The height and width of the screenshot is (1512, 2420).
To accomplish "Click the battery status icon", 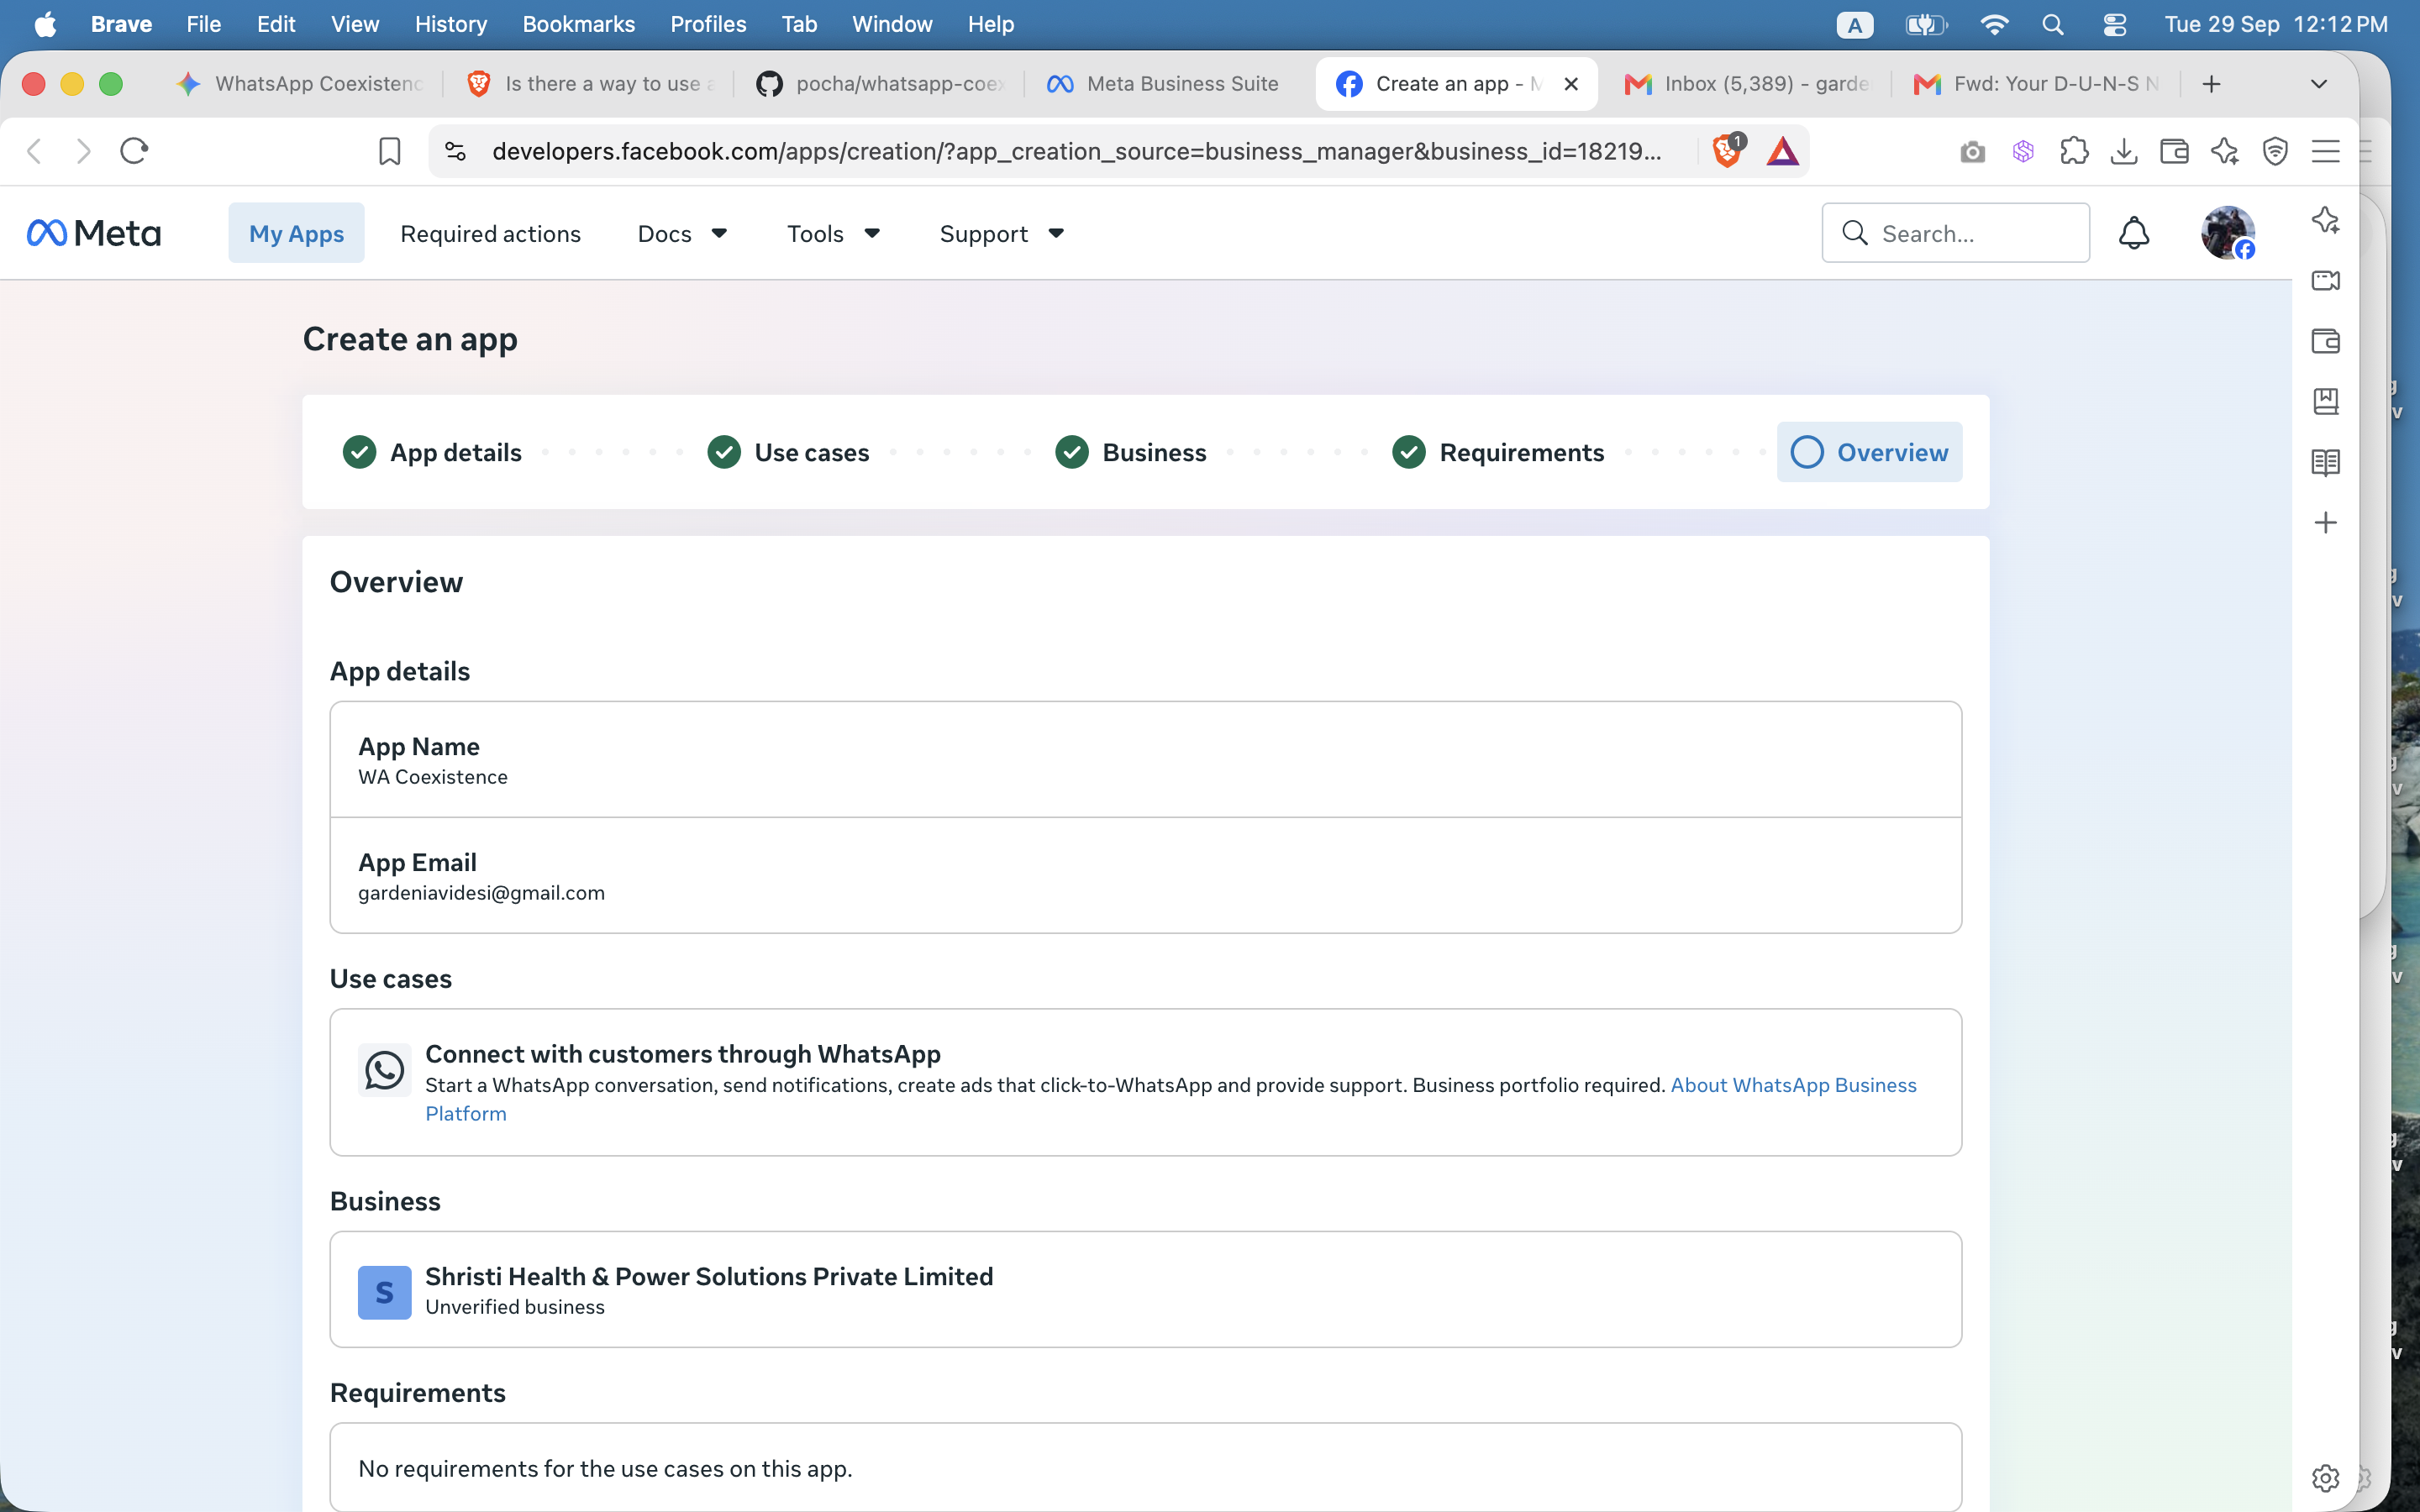I will point(1926,24).
